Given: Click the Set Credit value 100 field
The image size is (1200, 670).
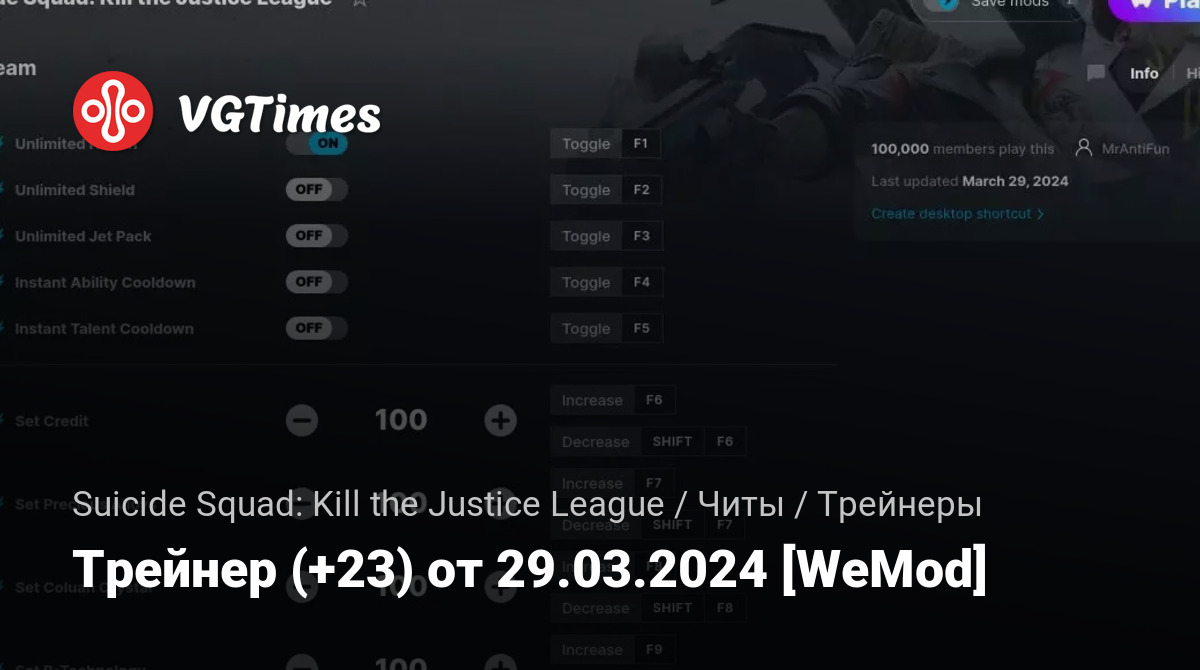Looking at the screenshot, I should point(401,421).
